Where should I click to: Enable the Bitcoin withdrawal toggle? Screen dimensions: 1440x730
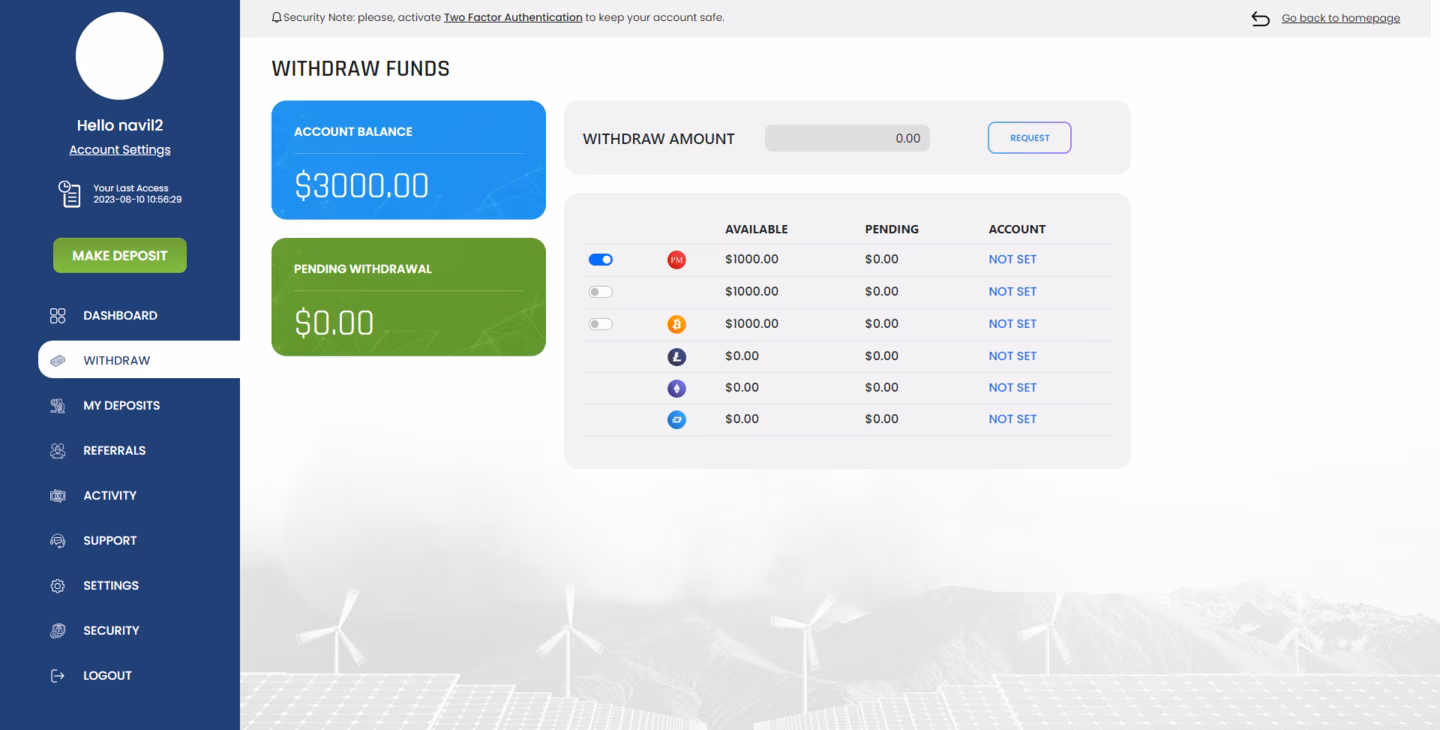pyautogui.click(x=600, y=324)
